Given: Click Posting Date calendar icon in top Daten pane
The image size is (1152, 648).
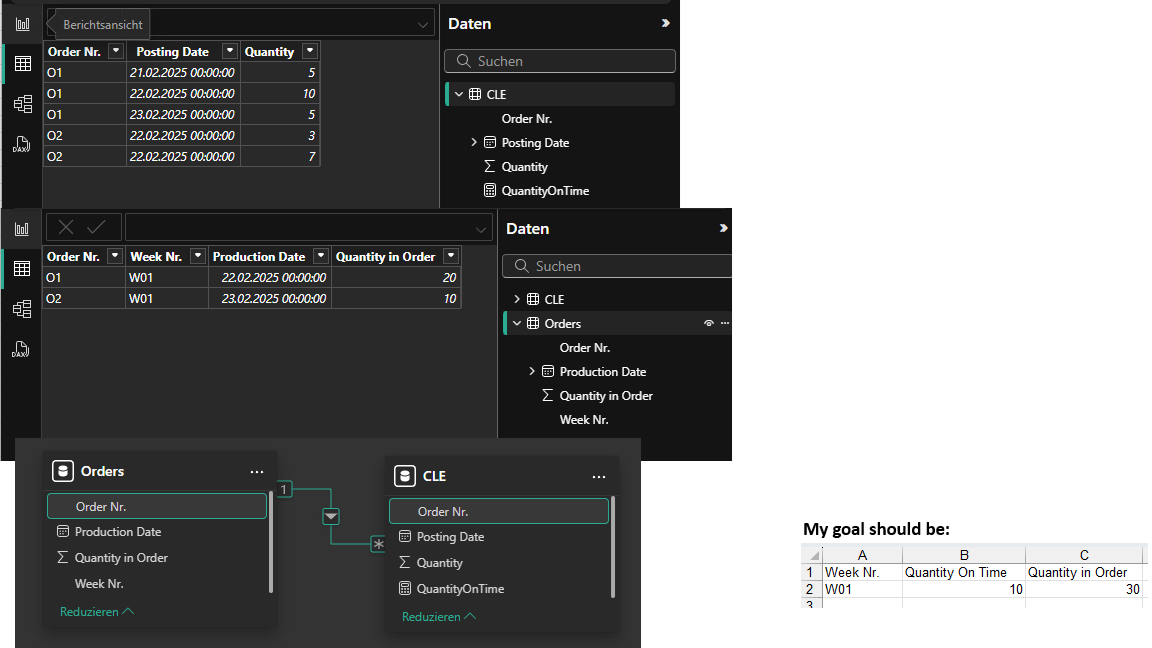Looking at the screenshot, I should pyautogui.click(x=490, y=143).
